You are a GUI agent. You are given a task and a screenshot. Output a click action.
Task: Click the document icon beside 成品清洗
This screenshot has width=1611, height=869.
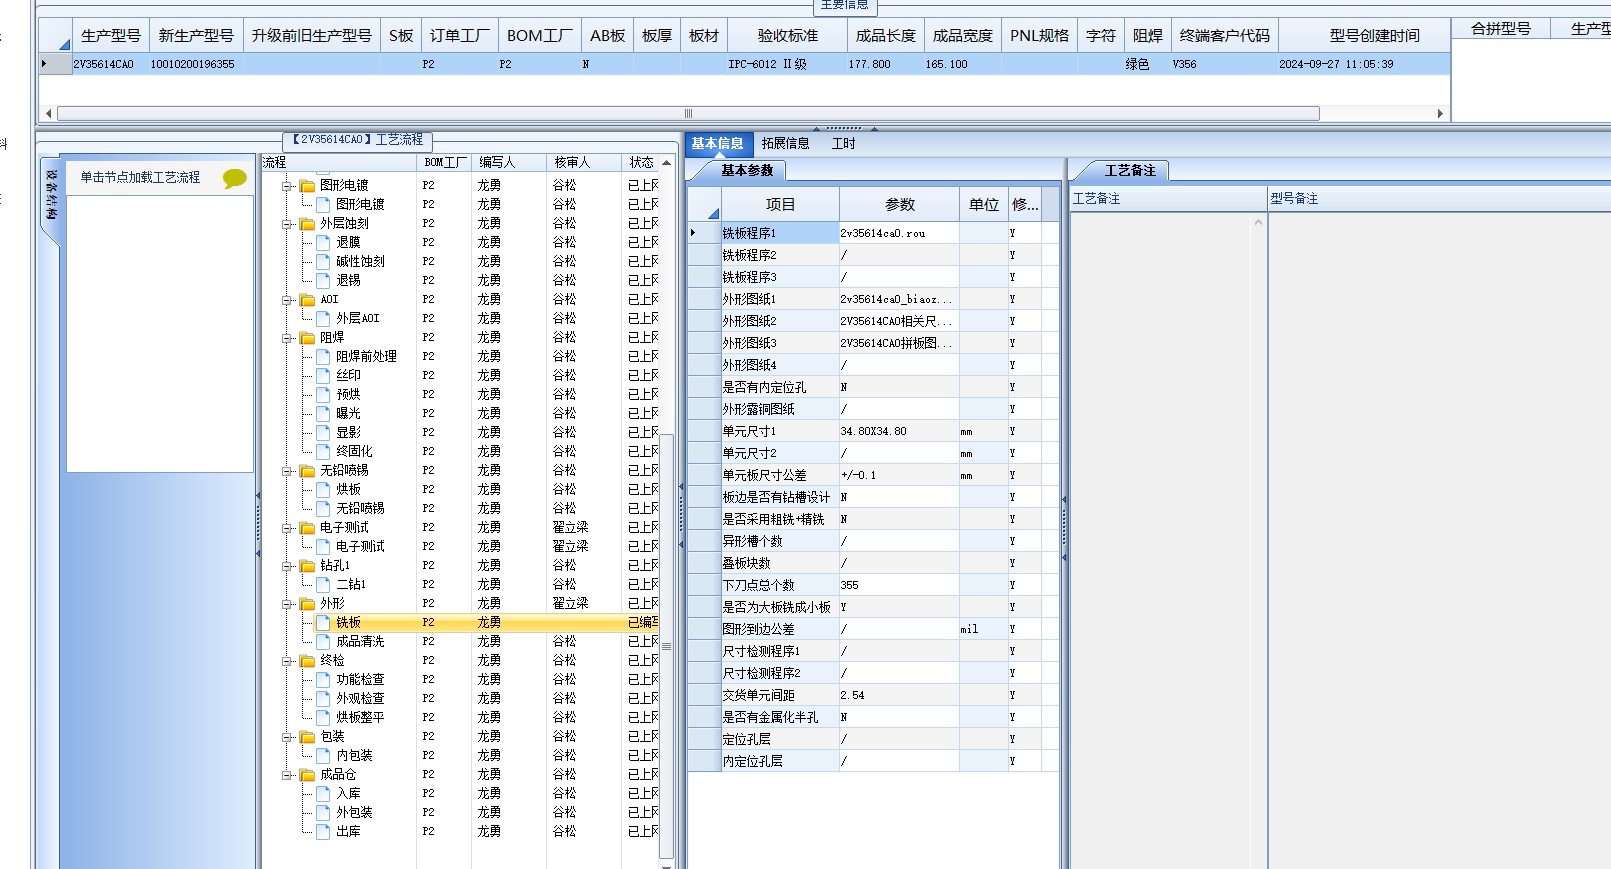(x=323, y=642)
